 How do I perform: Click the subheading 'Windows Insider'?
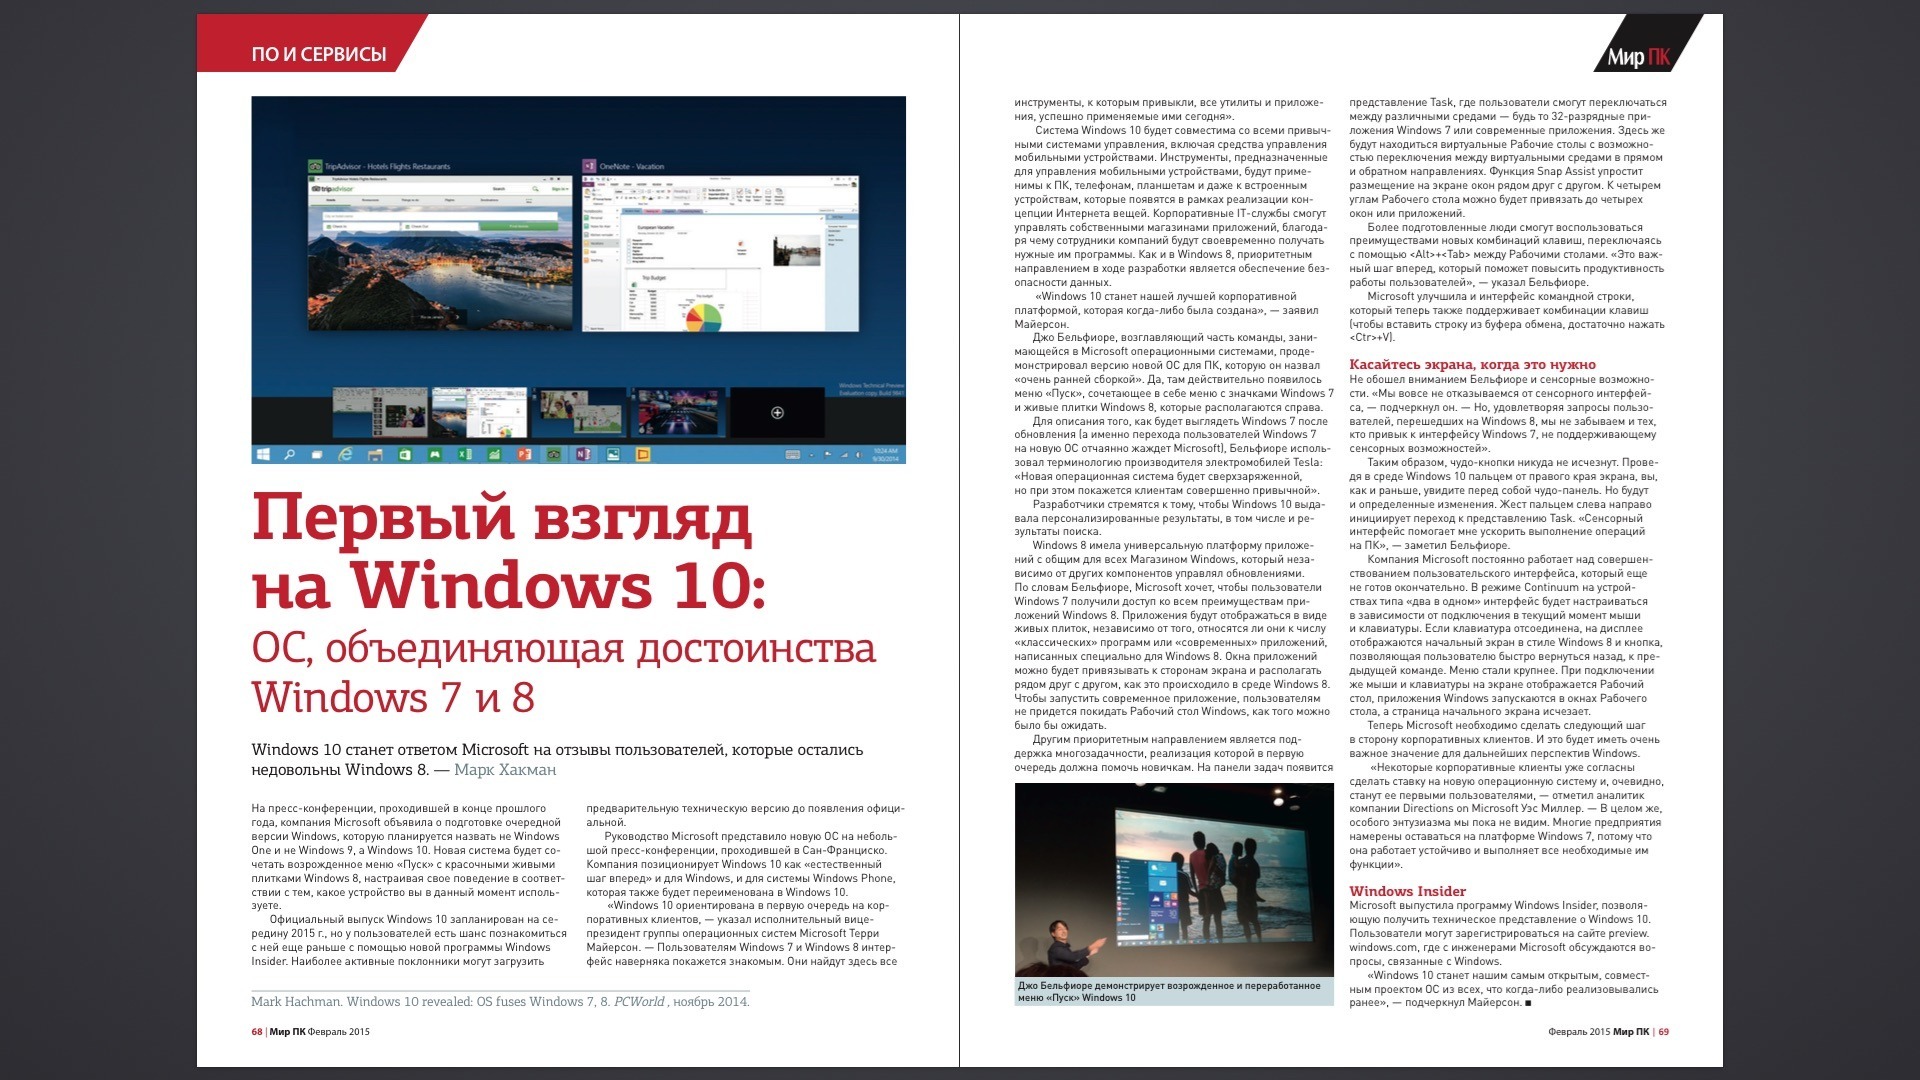1407,892
